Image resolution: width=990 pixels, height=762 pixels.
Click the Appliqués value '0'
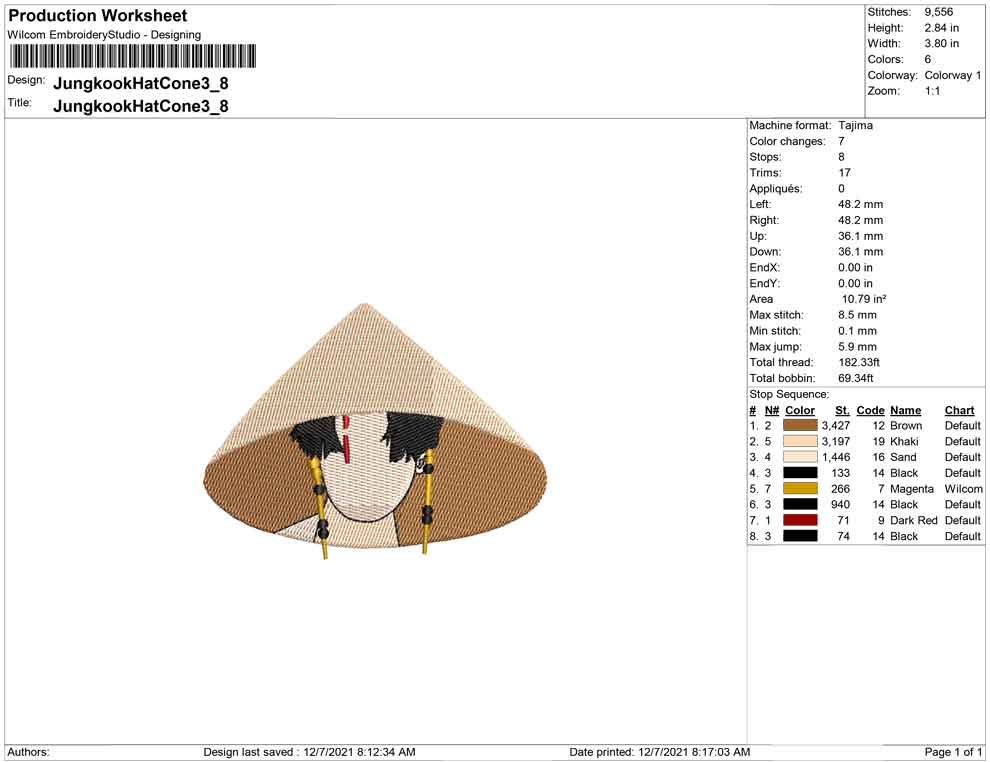point(841,188)
